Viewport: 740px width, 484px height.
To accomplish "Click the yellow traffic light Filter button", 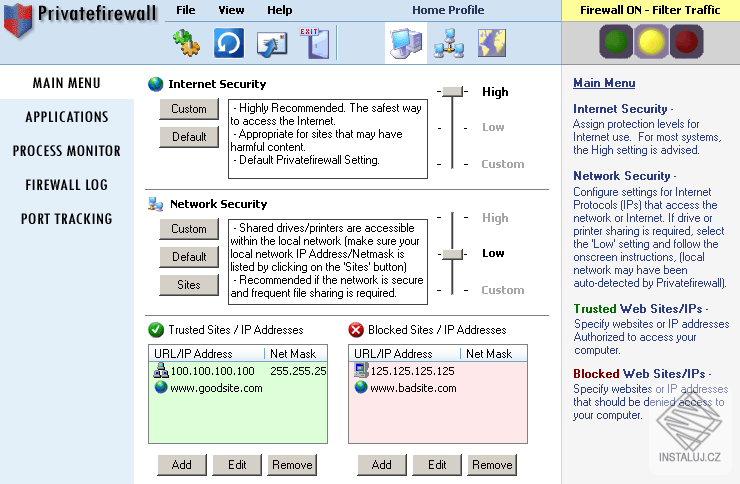I will [651, 42].
